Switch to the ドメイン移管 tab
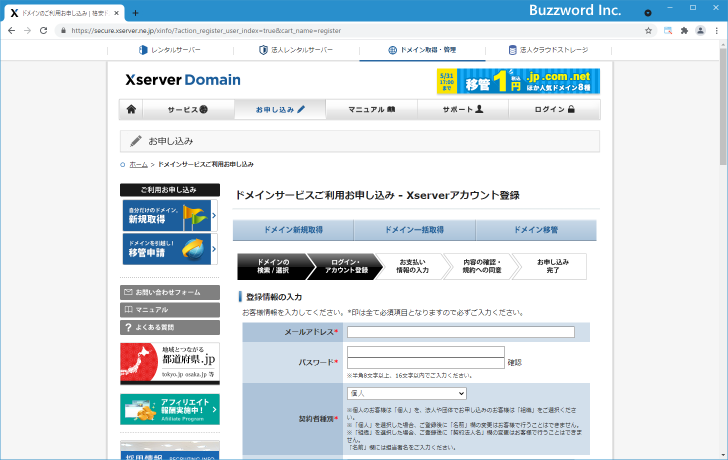 pos(536,230)
